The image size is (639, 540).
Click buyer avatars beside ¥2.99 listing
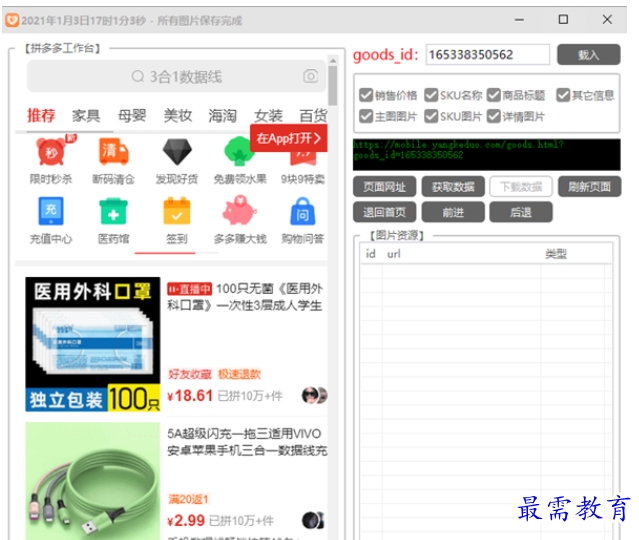313,520
